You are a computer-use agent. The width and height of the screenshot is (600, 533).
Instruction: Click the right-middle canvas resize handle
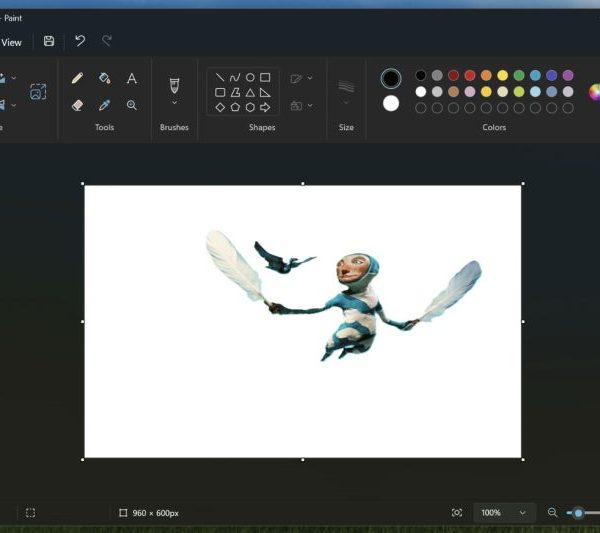pyautogui.click(x=523, y=322)
